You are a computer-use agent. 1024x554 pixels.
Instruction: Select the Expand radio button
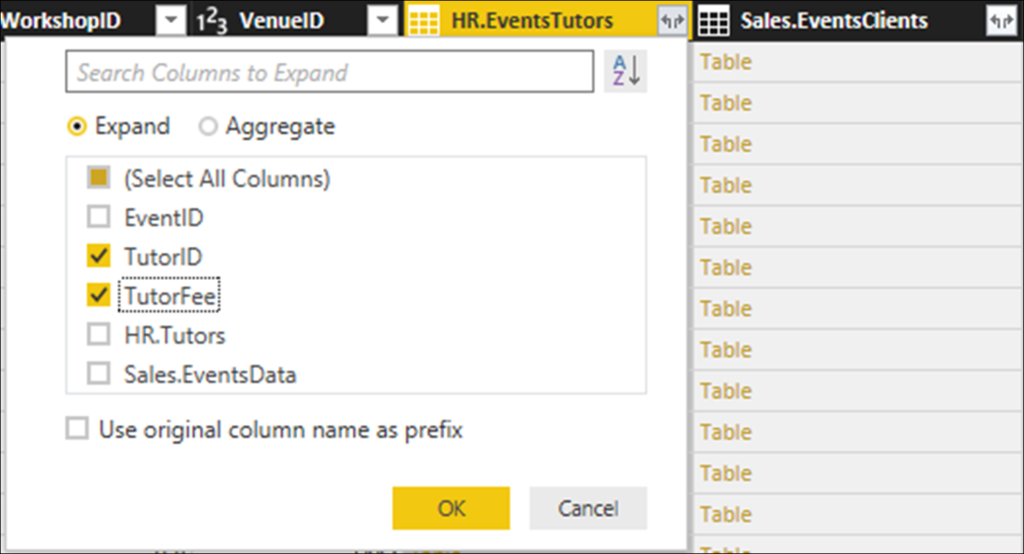coord(77,127)
